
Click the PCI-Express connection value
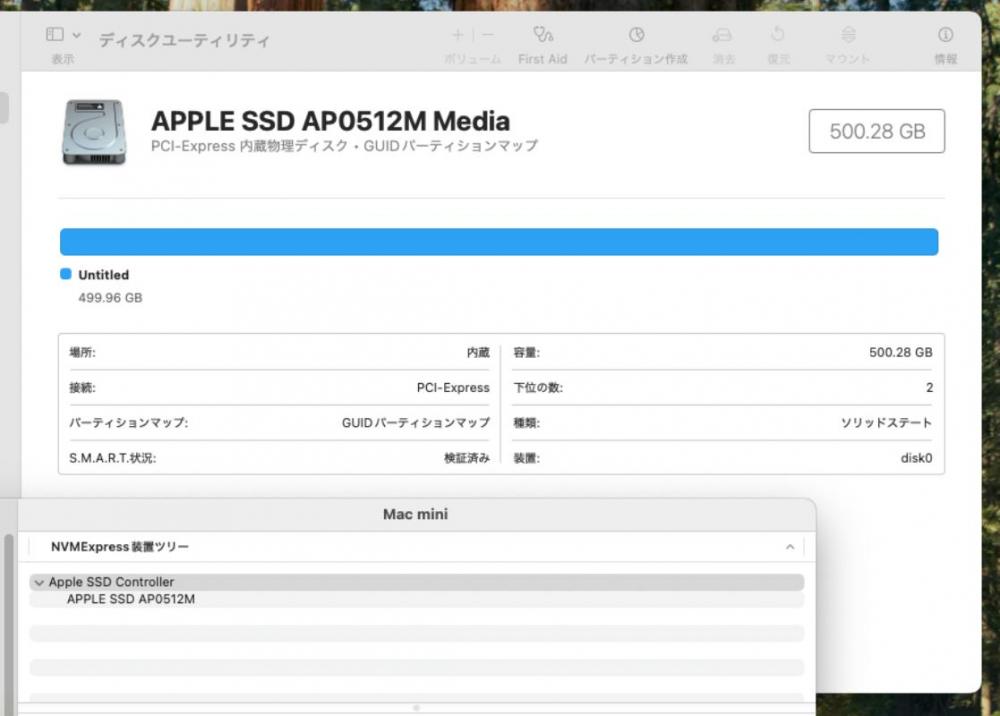click(453, 388)
